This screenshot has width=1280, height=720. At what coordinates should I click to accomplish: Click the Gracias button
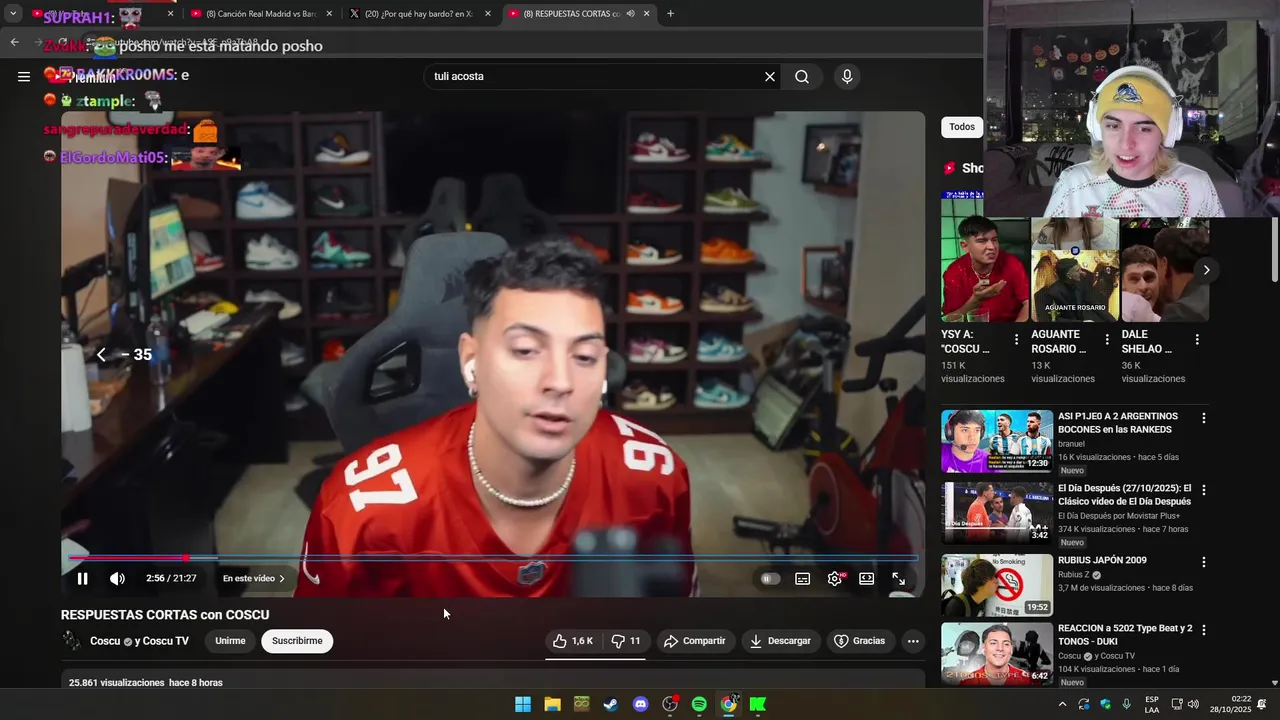click(x=860, y=641)
